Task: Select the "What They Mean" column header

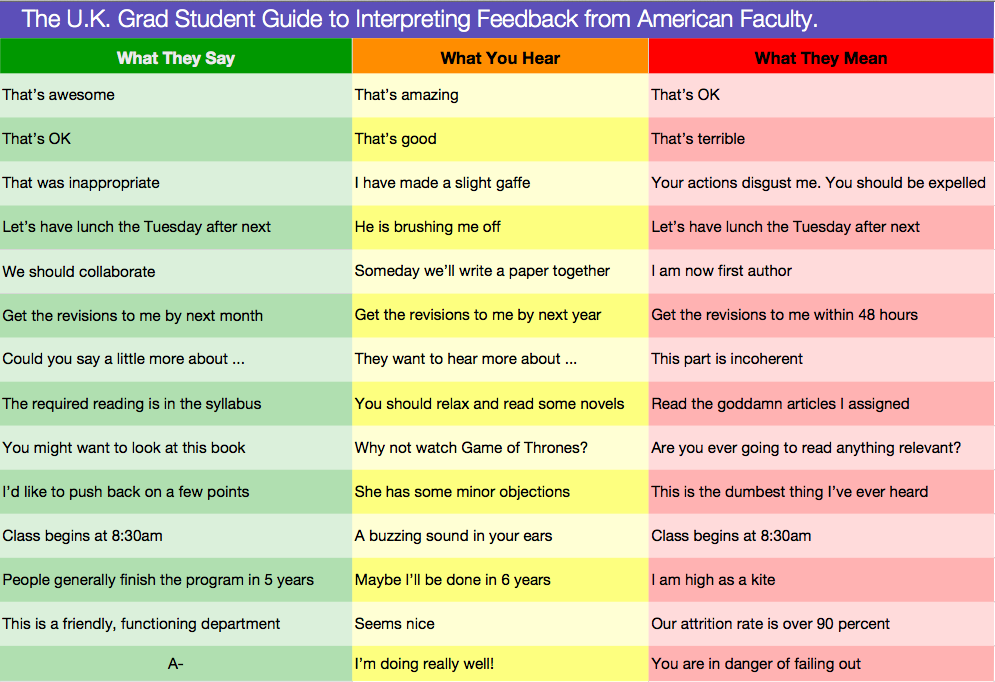Action: pos(821,58)
